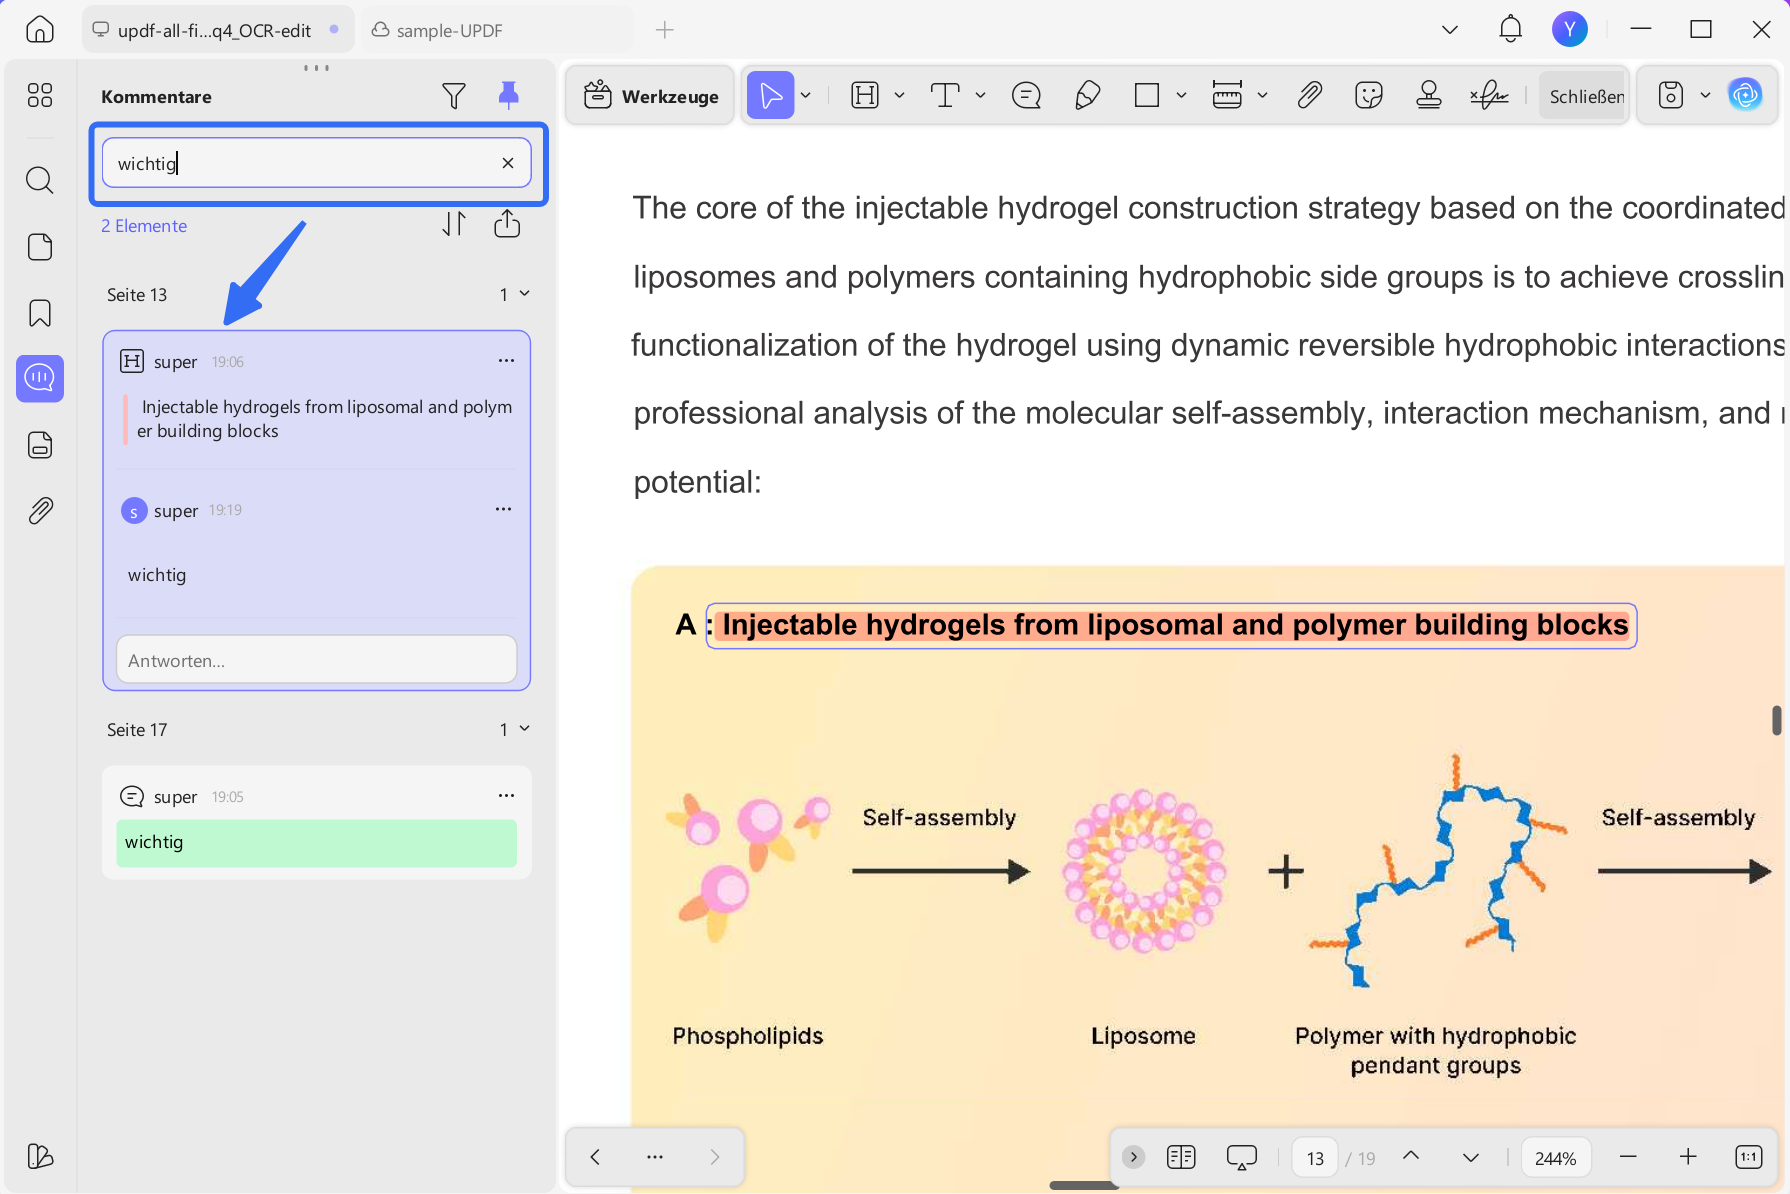Screen dimensions: 1790x1194
Task: Open the signature tool
Action: click(x=1489, y=96)
